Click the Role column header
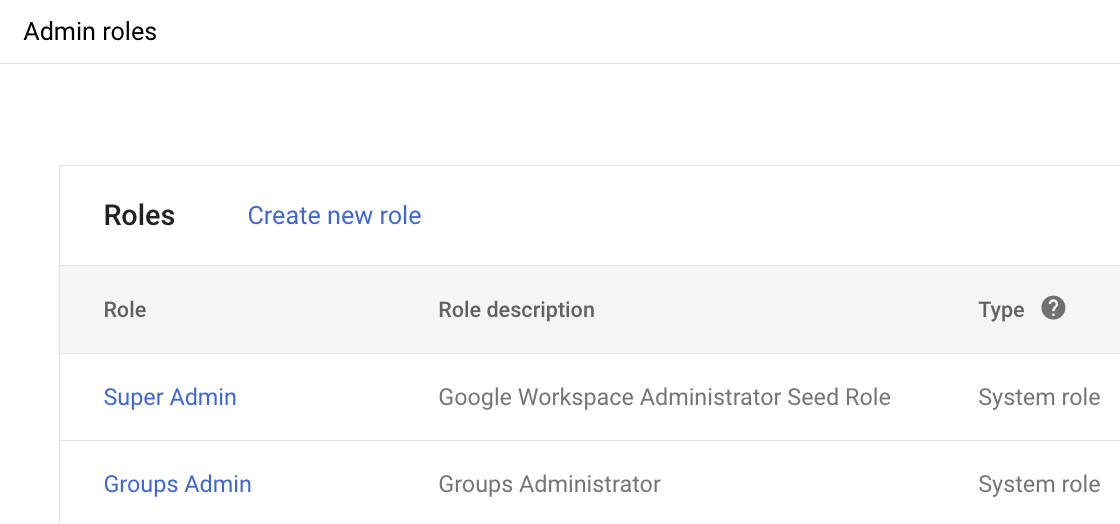 [x=125, y=310]
